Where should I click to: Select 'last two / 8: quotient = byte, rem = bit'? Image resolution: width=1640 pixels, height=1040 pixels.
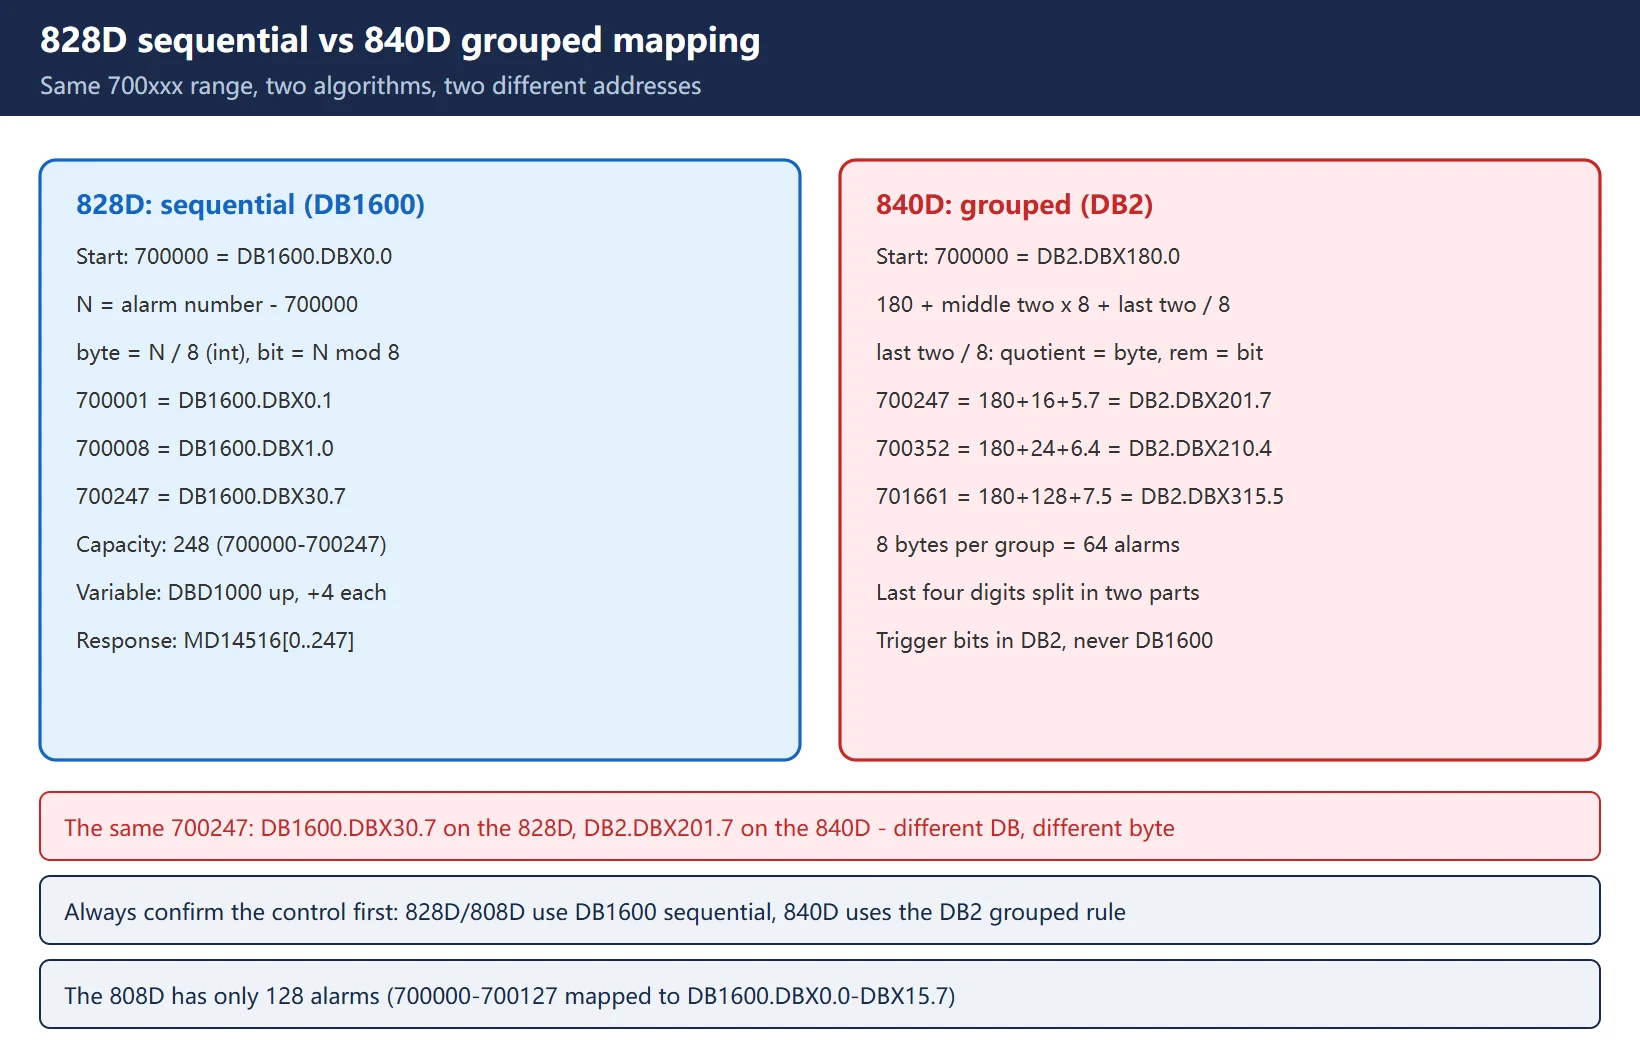[1069, 352]
